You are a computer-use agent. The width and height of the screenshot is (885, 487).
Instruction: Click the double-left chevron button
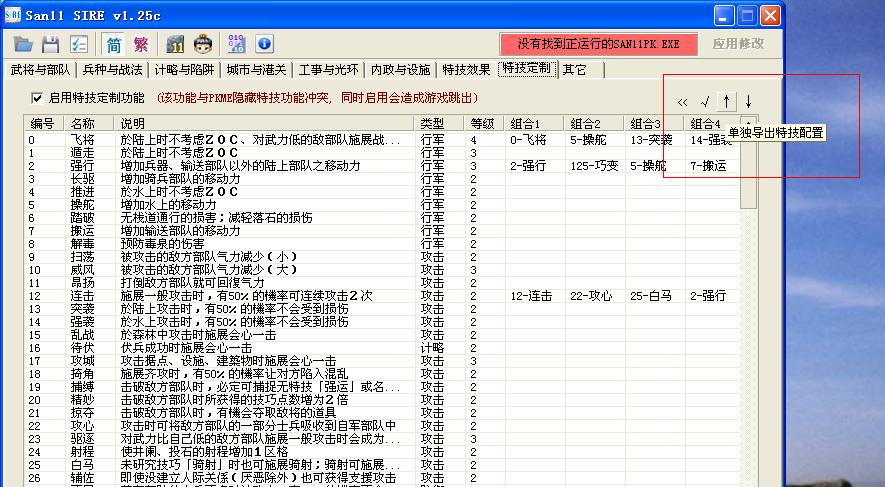point(683,101)
